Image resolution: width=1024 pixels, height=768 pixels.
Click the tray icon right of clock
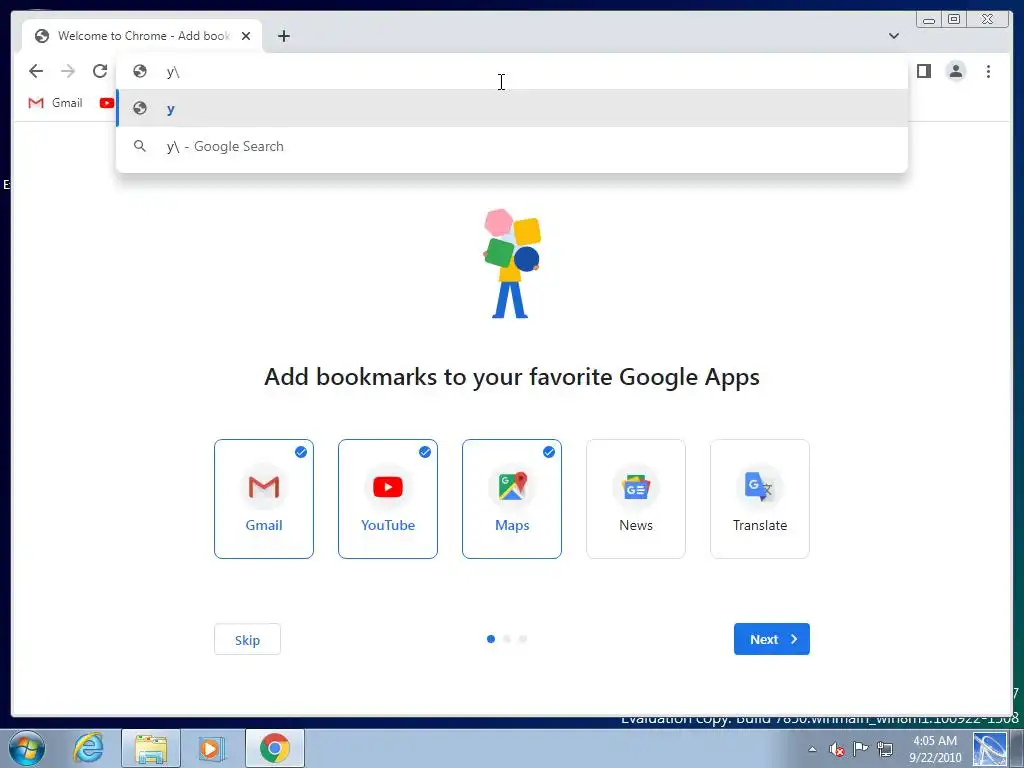990,749
